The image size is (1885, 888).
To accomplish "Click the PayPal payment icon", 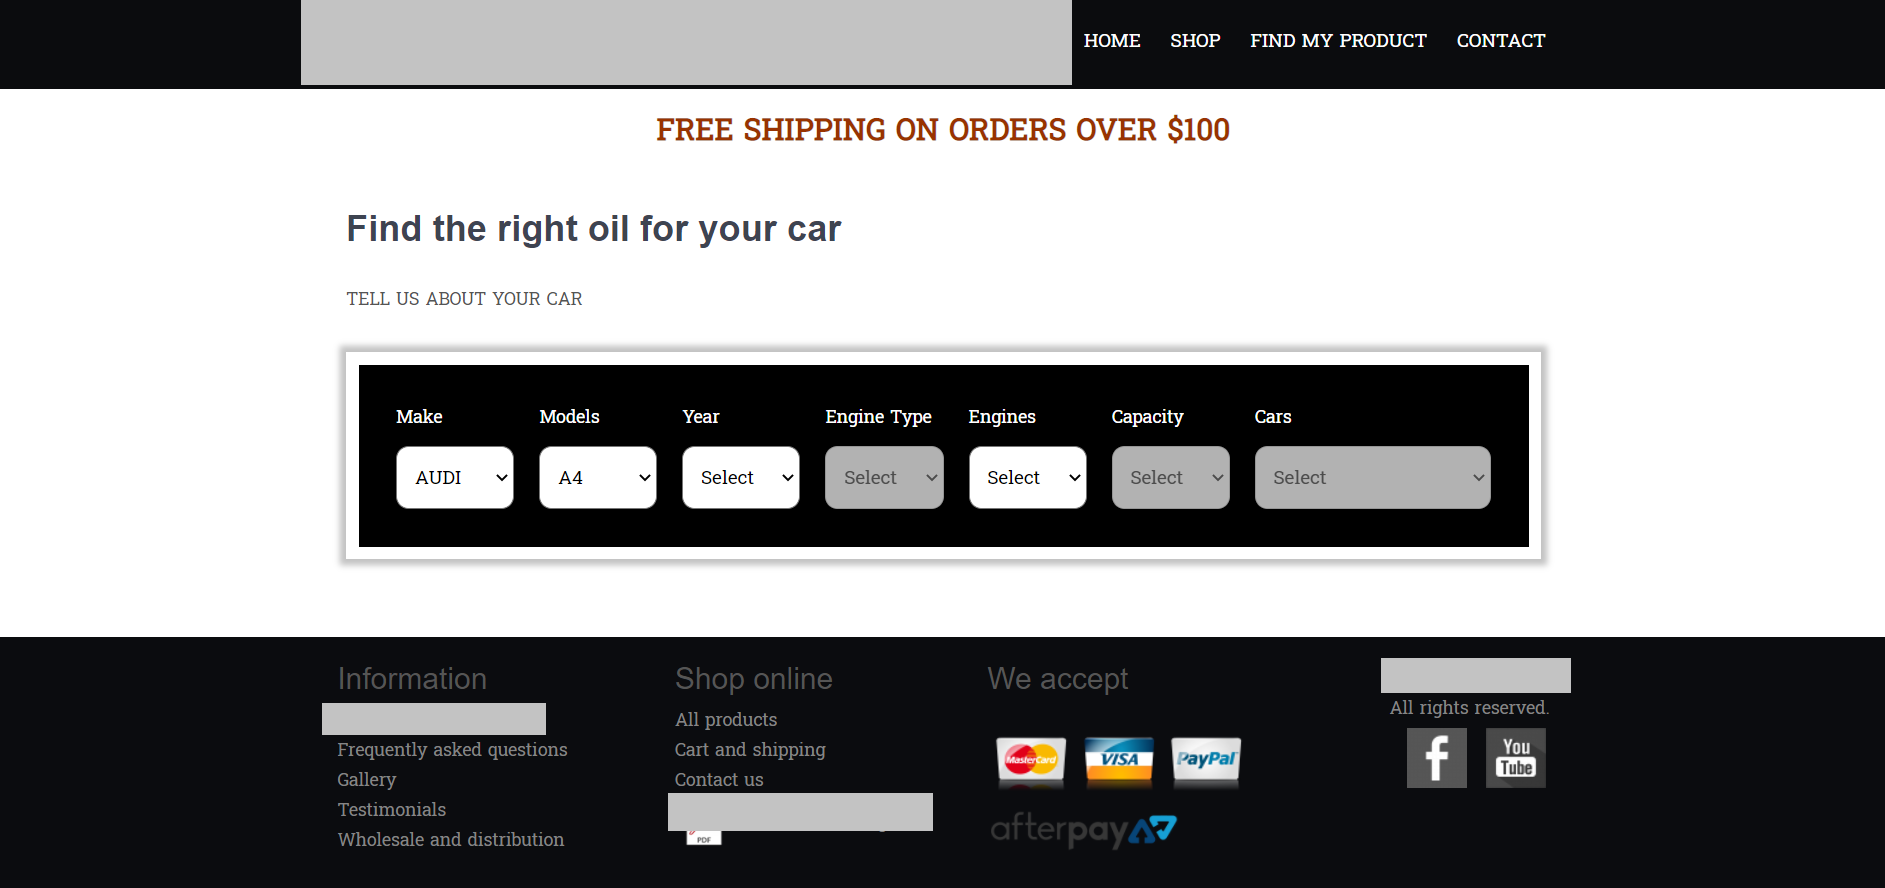I will coord(1207,761).
